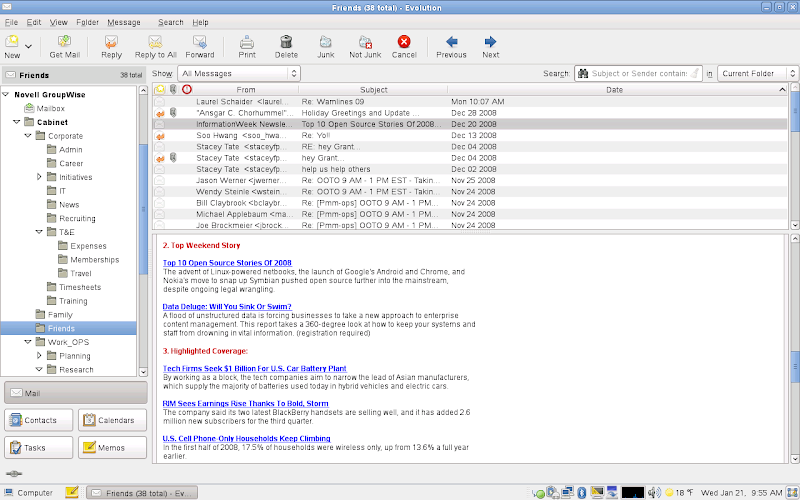The width and height of the screenshot is (800, 500).
Task: Open the View menu
Action: (x=58, y=22)
